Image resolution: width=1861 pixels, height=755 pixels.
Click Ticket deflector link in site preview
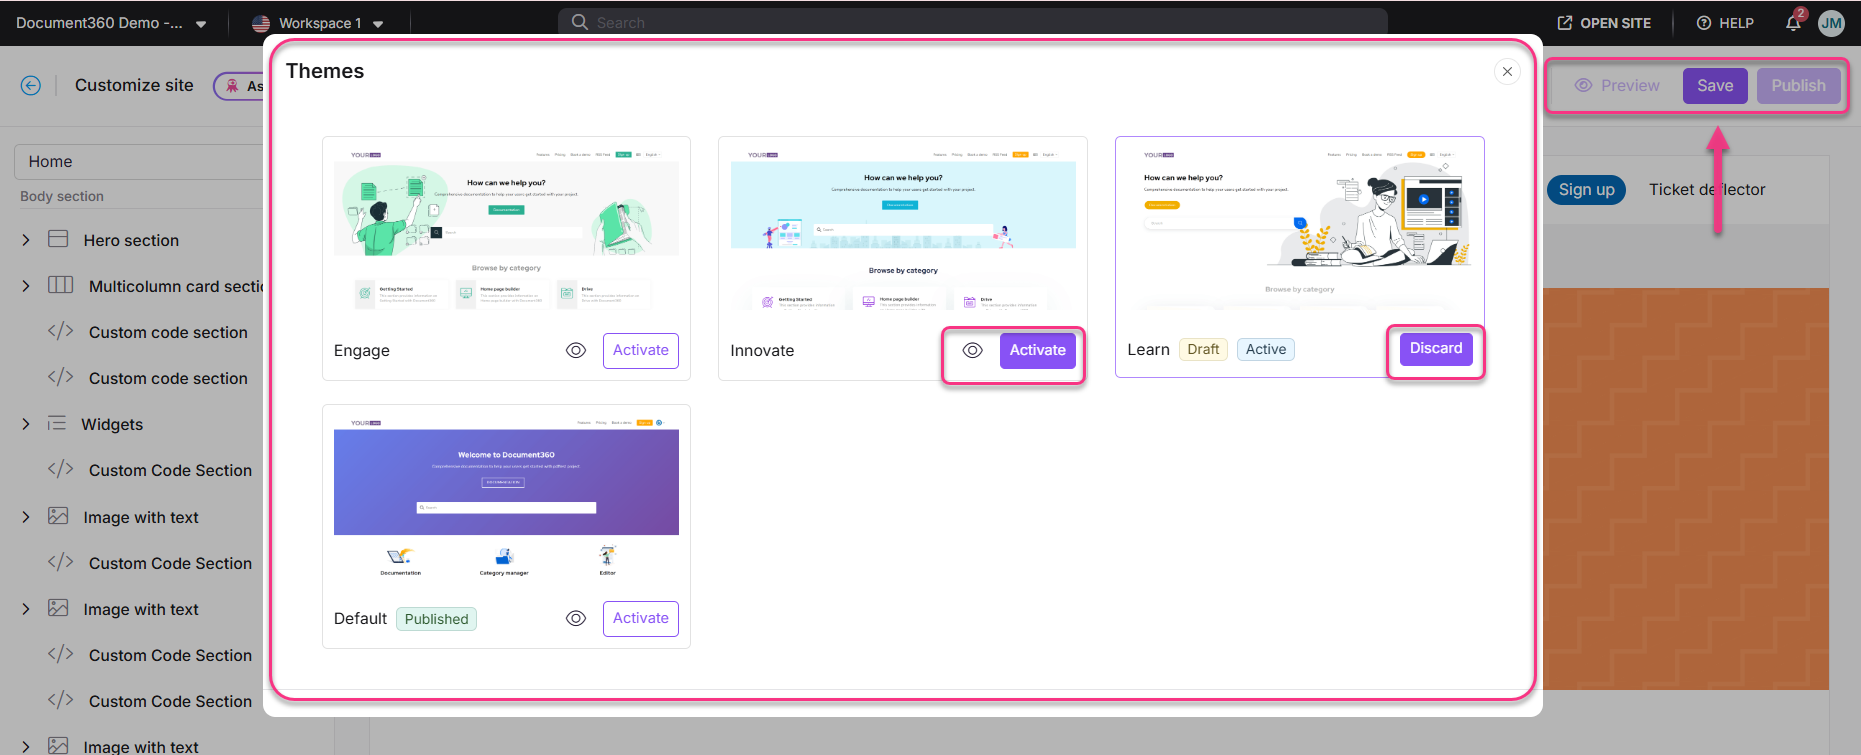(1707, 189)
